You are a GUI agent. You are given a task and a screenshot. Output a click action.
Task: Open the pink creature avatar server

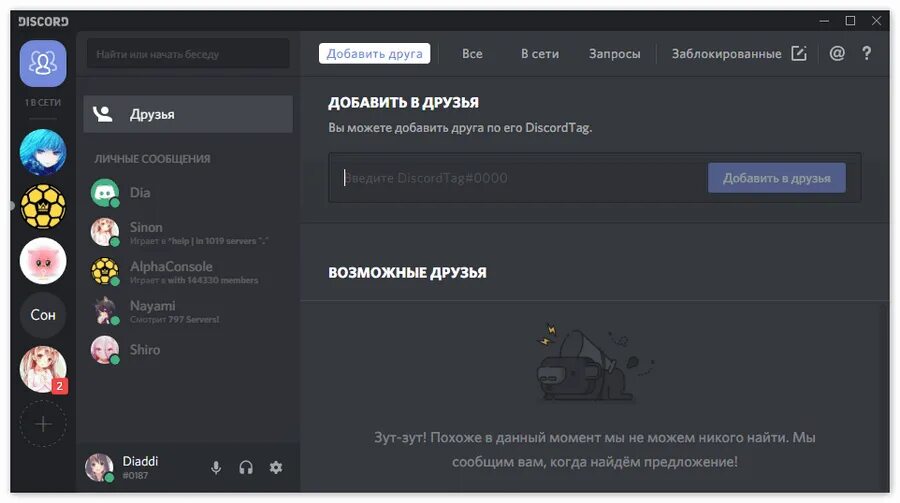43,261
